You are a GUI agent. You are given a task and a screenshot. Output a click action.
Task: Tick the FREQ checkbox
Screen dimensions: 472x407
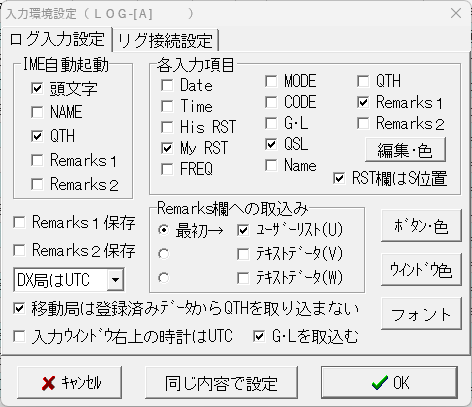click(x=167, y=169)
